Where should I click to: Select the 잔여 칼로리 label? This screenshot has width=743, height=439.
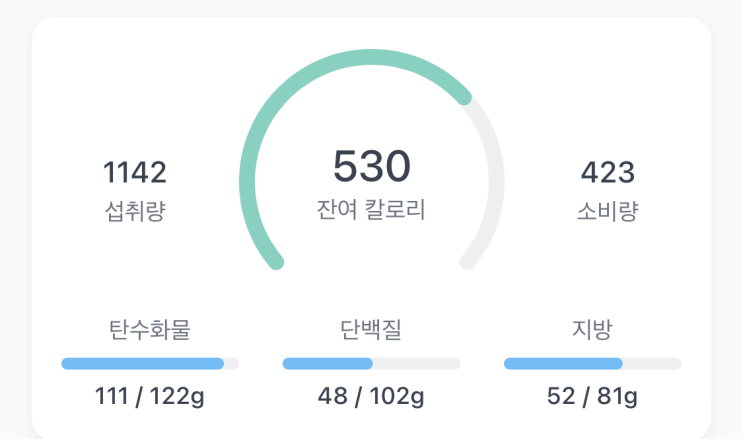(x=371, y=211)
